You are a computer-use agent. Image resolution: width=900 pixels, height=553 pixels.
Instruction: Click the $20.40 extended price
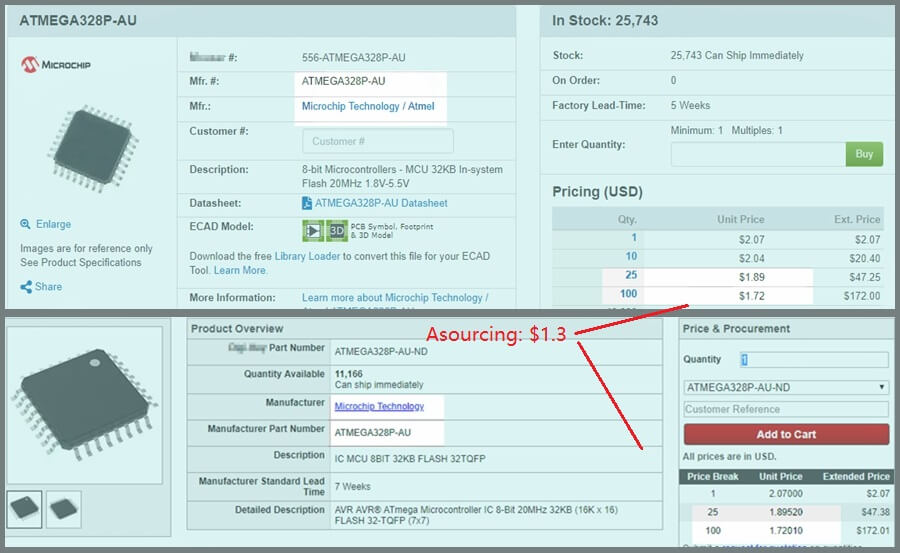tap(864, 258)
